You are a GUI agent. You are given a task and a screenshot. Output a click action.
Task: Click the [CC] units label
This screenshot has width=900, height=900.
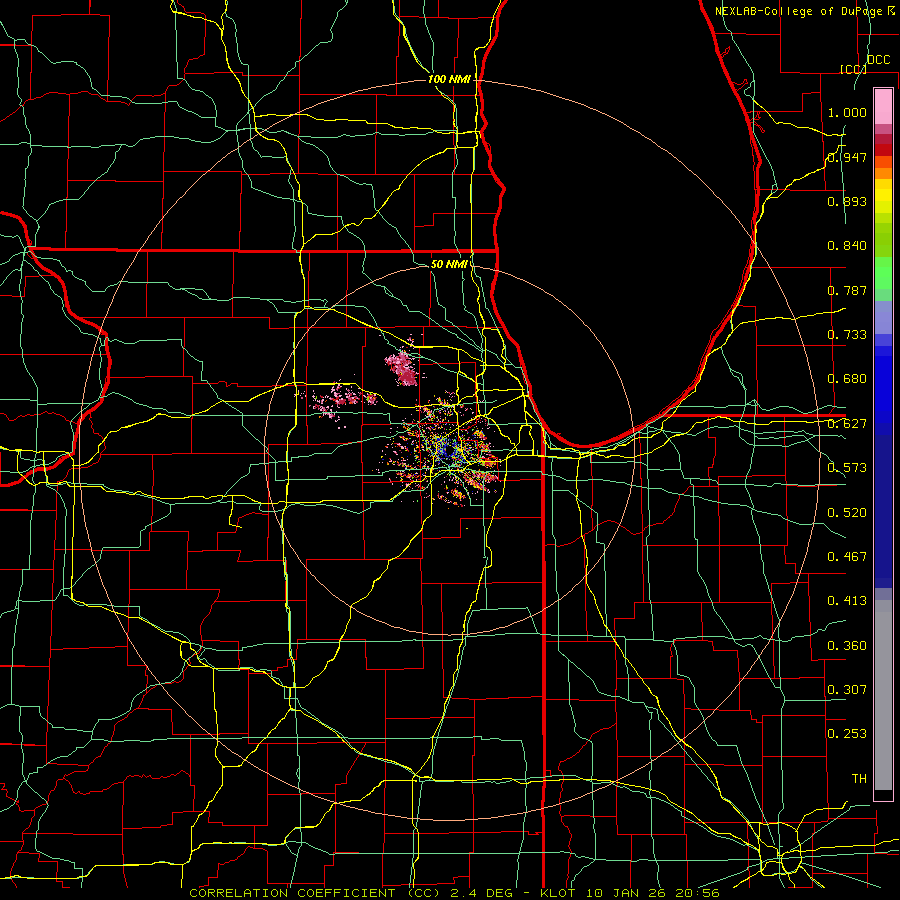pos(853,69)
